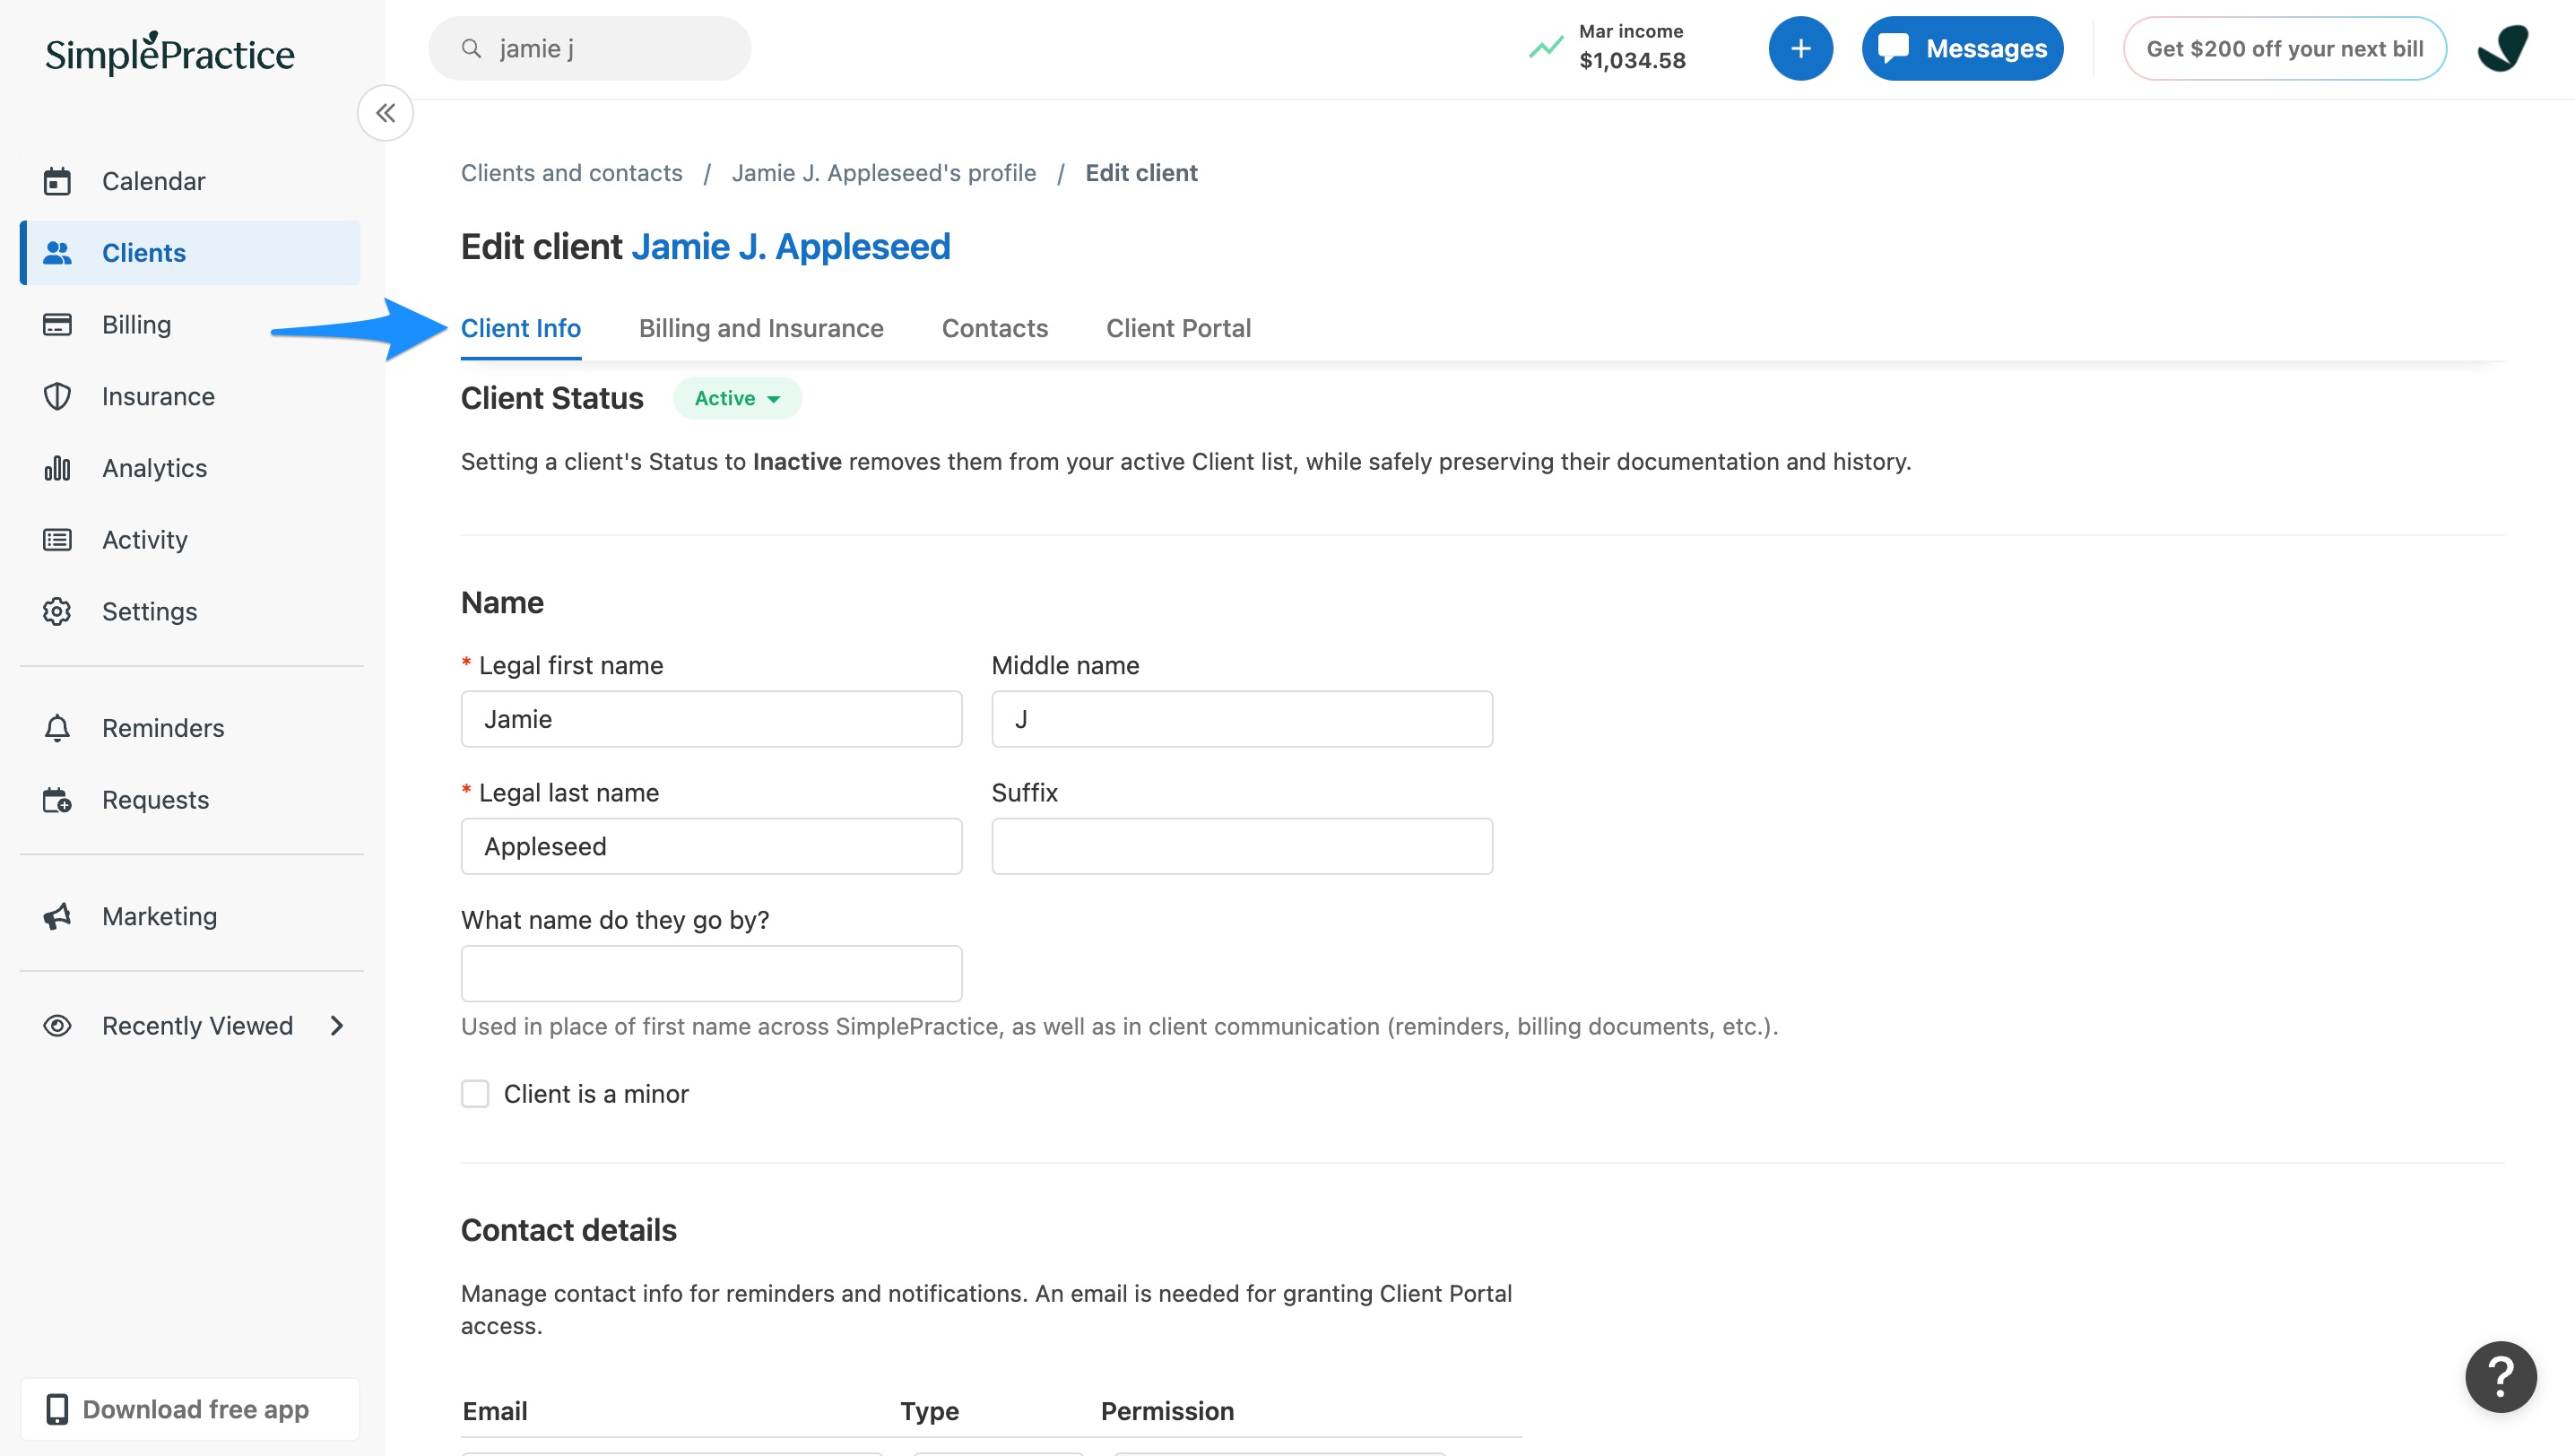Expand Recently Viewed chevron
The height and width of the screenshot is (1456, 2575).
click(x=337, y=1026)
